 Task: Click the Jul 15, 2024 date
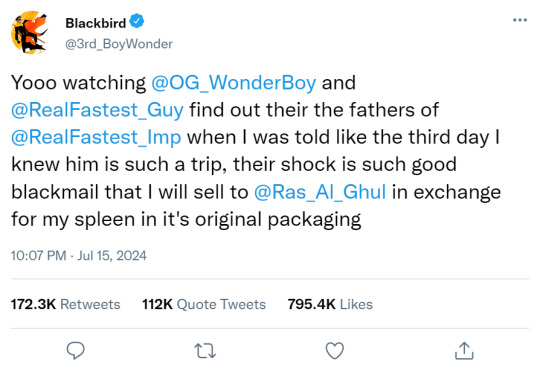click(x=112, y=256)
